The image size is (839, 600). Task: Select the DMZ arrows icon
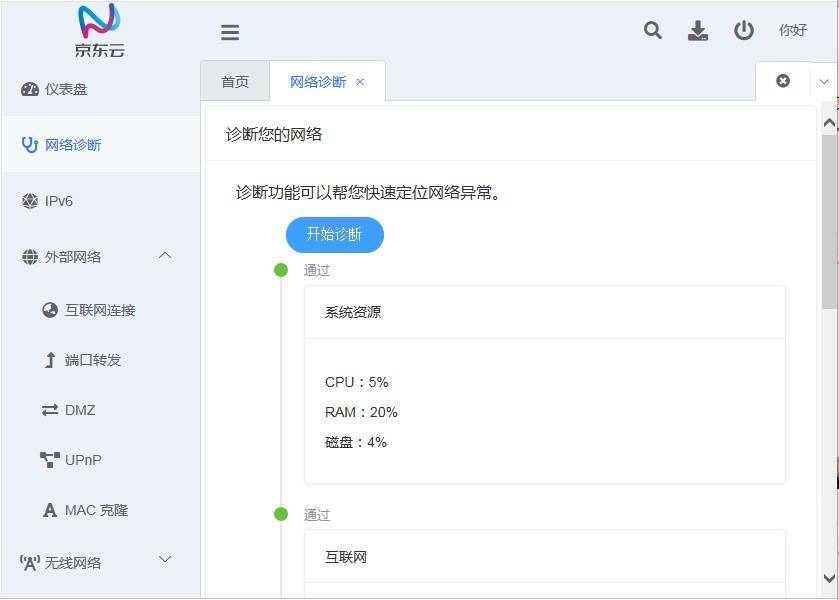(48, 410)
